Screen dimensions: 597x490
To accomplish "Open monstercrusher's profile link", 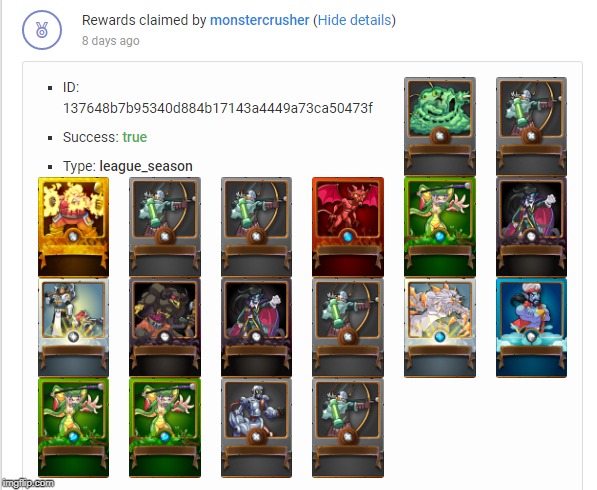I will (259, 20).
